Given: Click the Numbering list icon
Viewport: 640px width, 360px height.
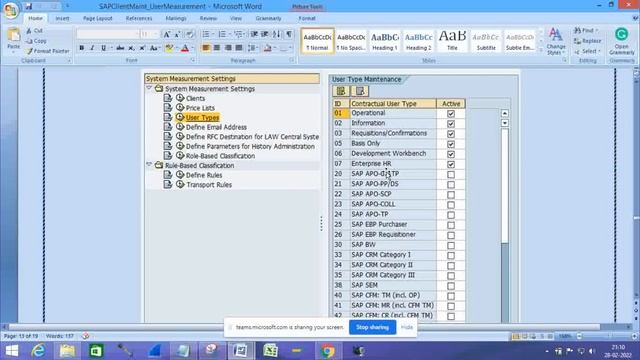Looking at the screenshot, I should pos(222,34).
